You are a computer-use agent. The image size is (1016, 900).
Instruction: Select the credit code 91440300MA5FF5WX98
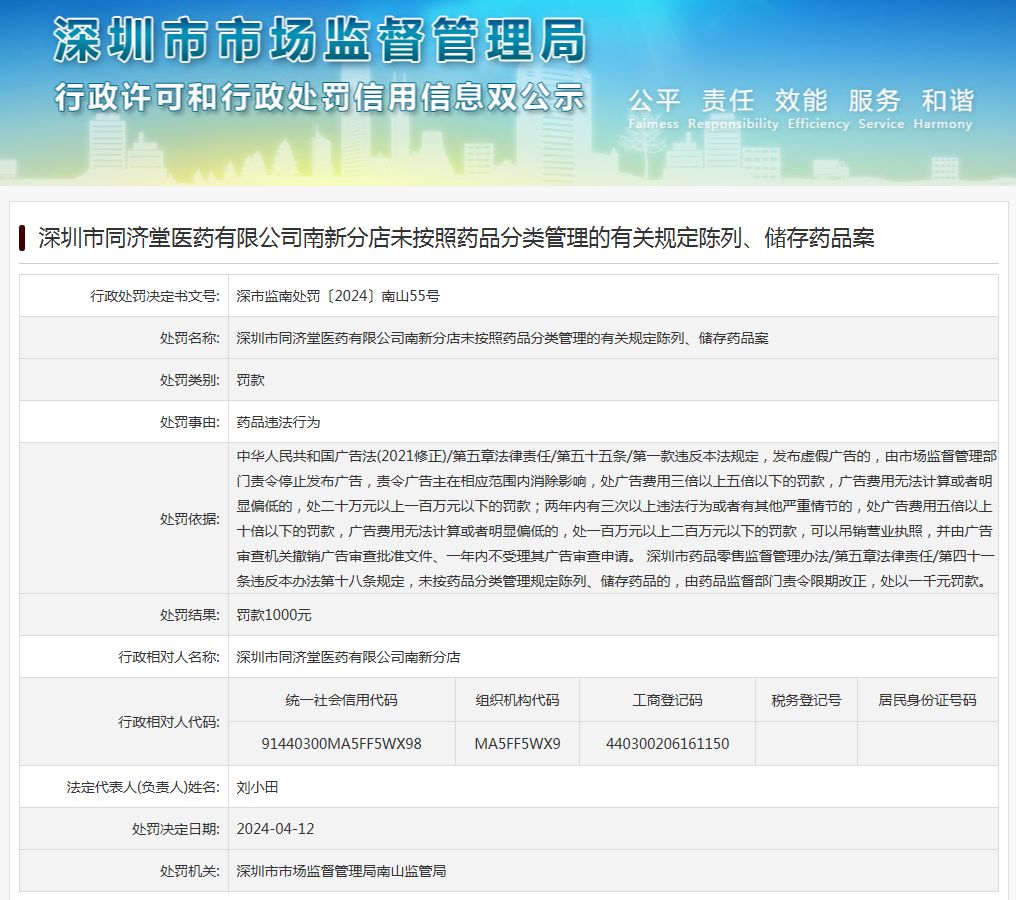click(341, 744)
